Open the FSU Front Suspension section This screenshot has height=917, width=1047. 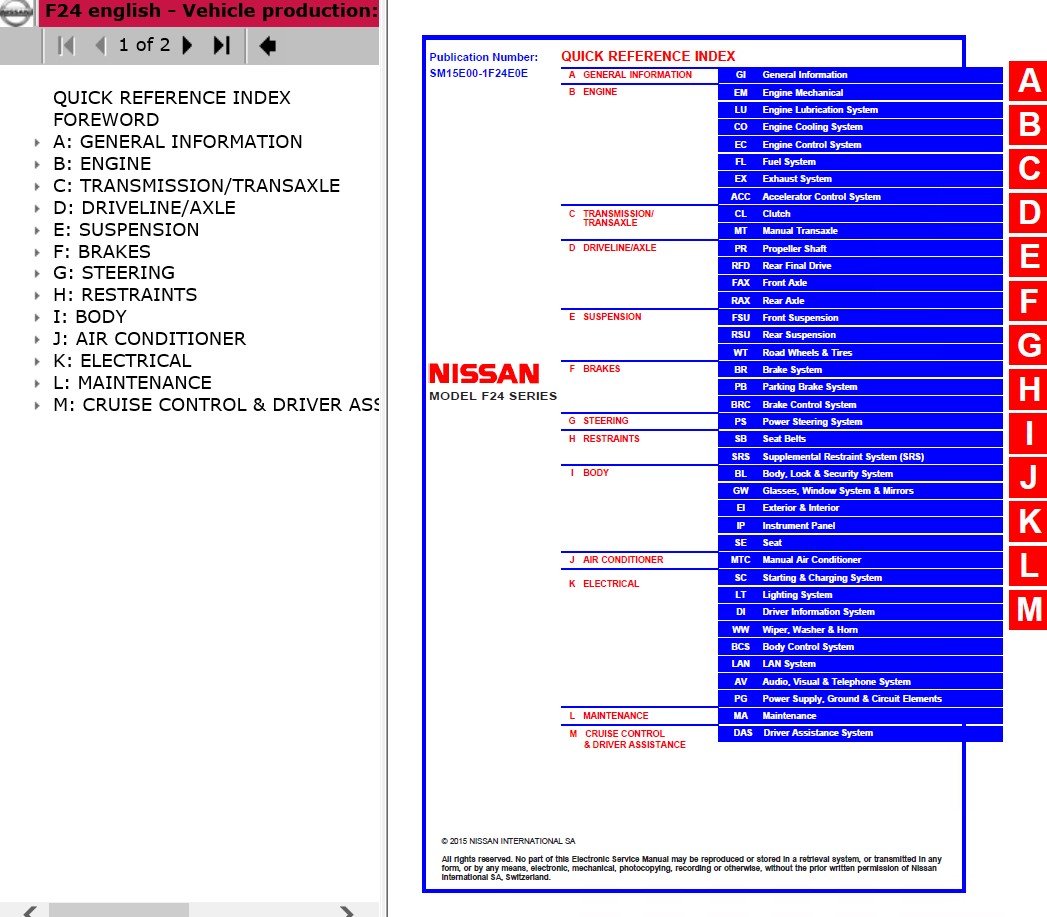[860, 318]
